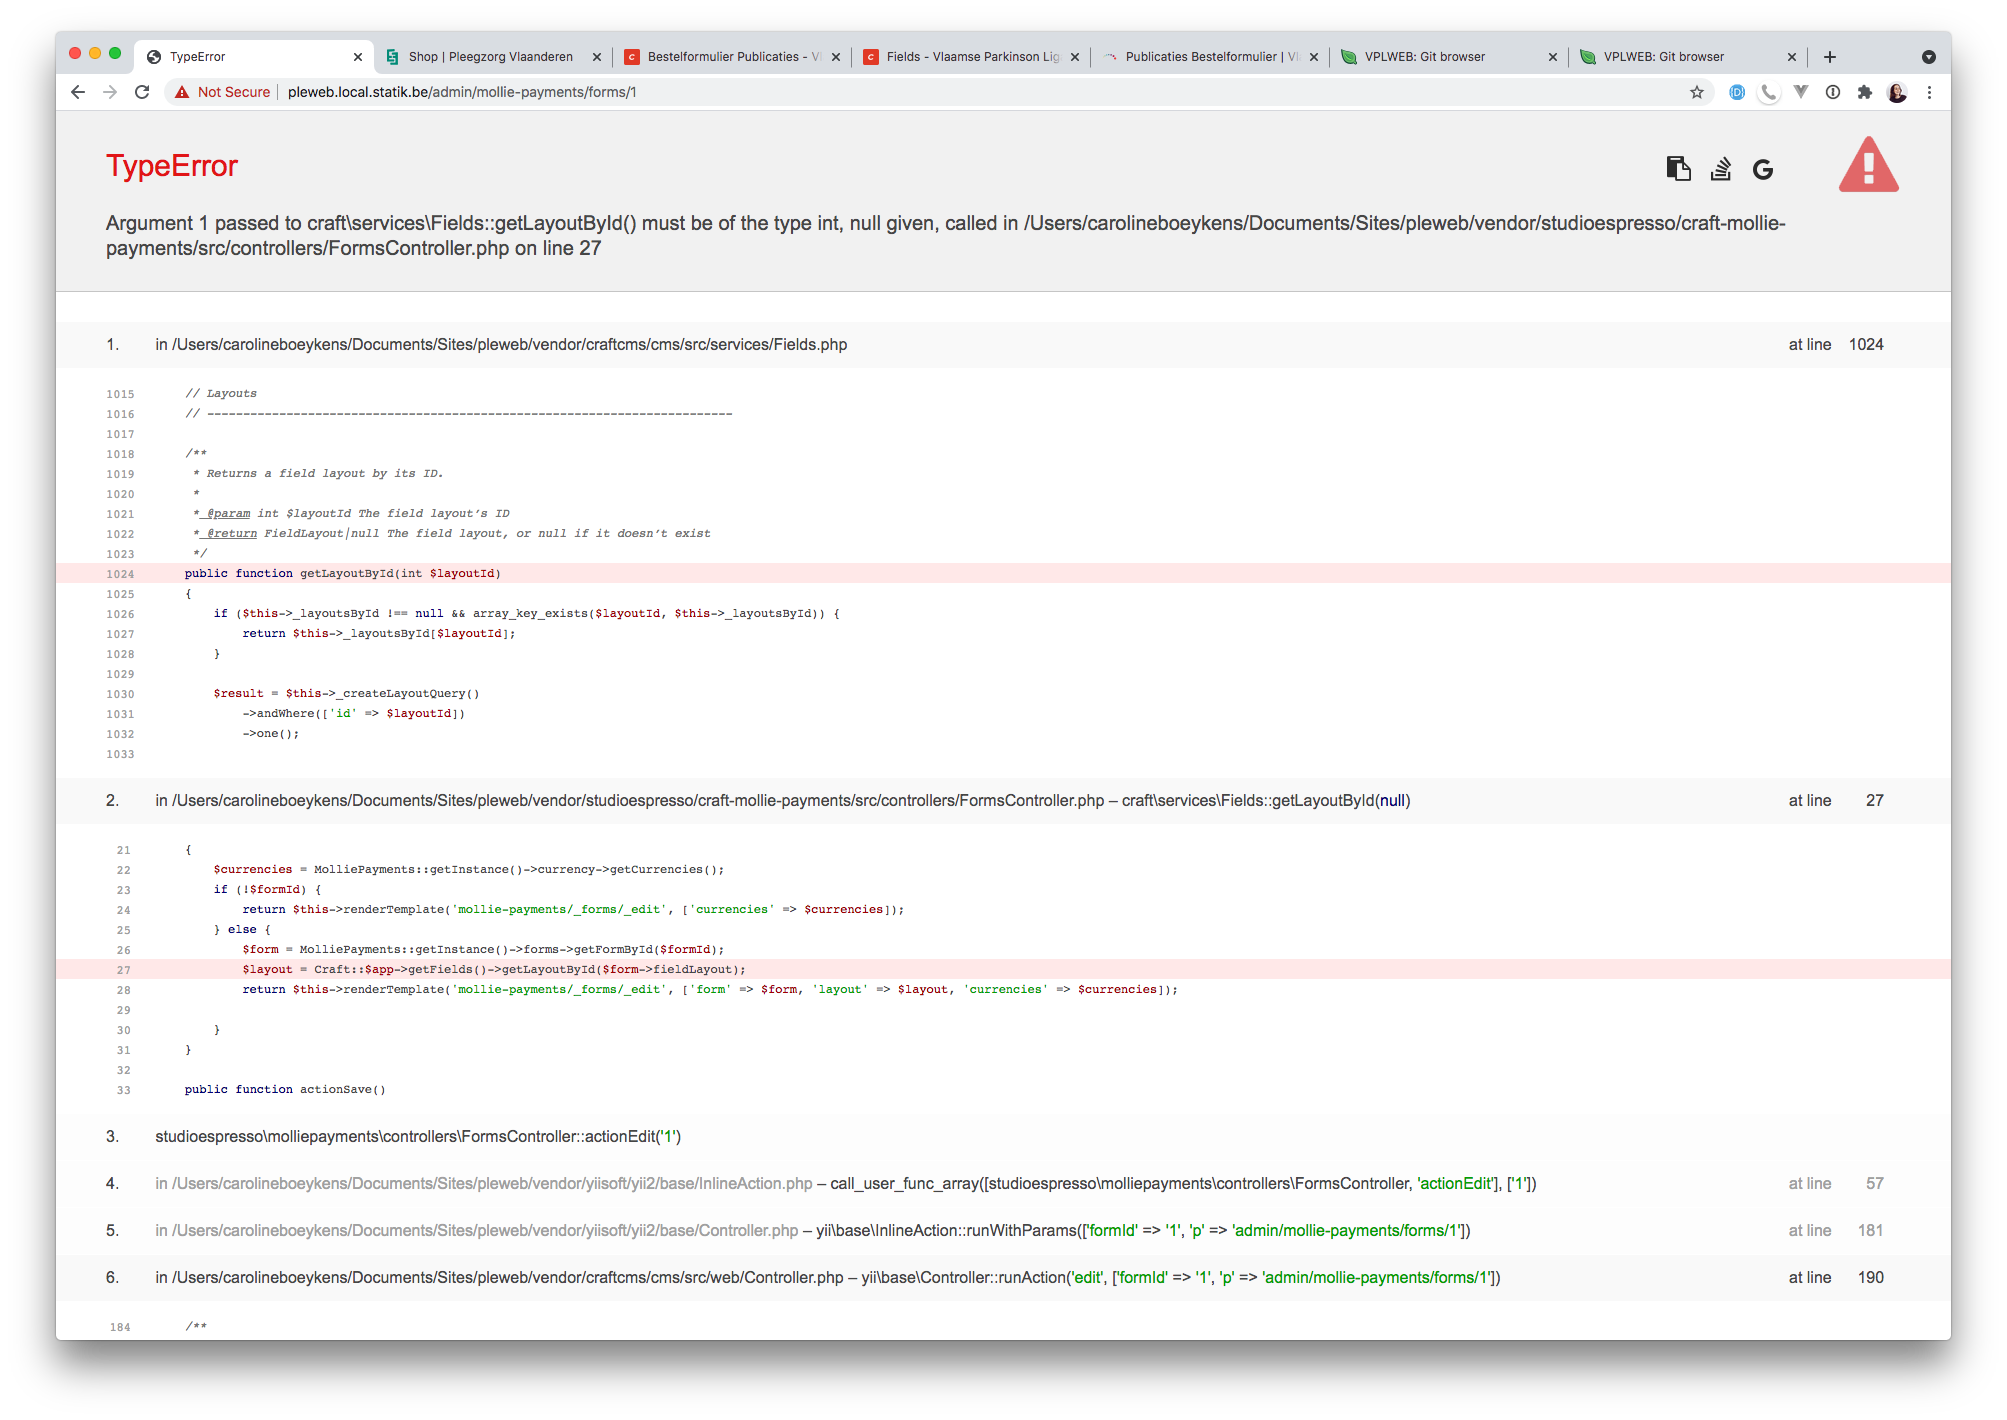The width and height of the screenshot is (2007, 1420).
Task: Copy the stack trace using the copy icon
Action: 1677,168
